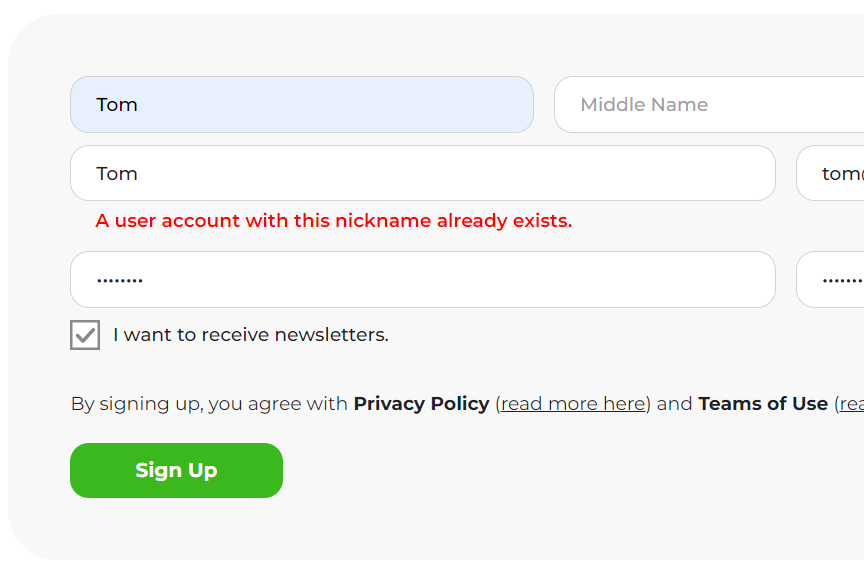Click 'Tom' text in the wide nickname box
The height and width of the screenshot is (576, 864).
click(117, 174)
